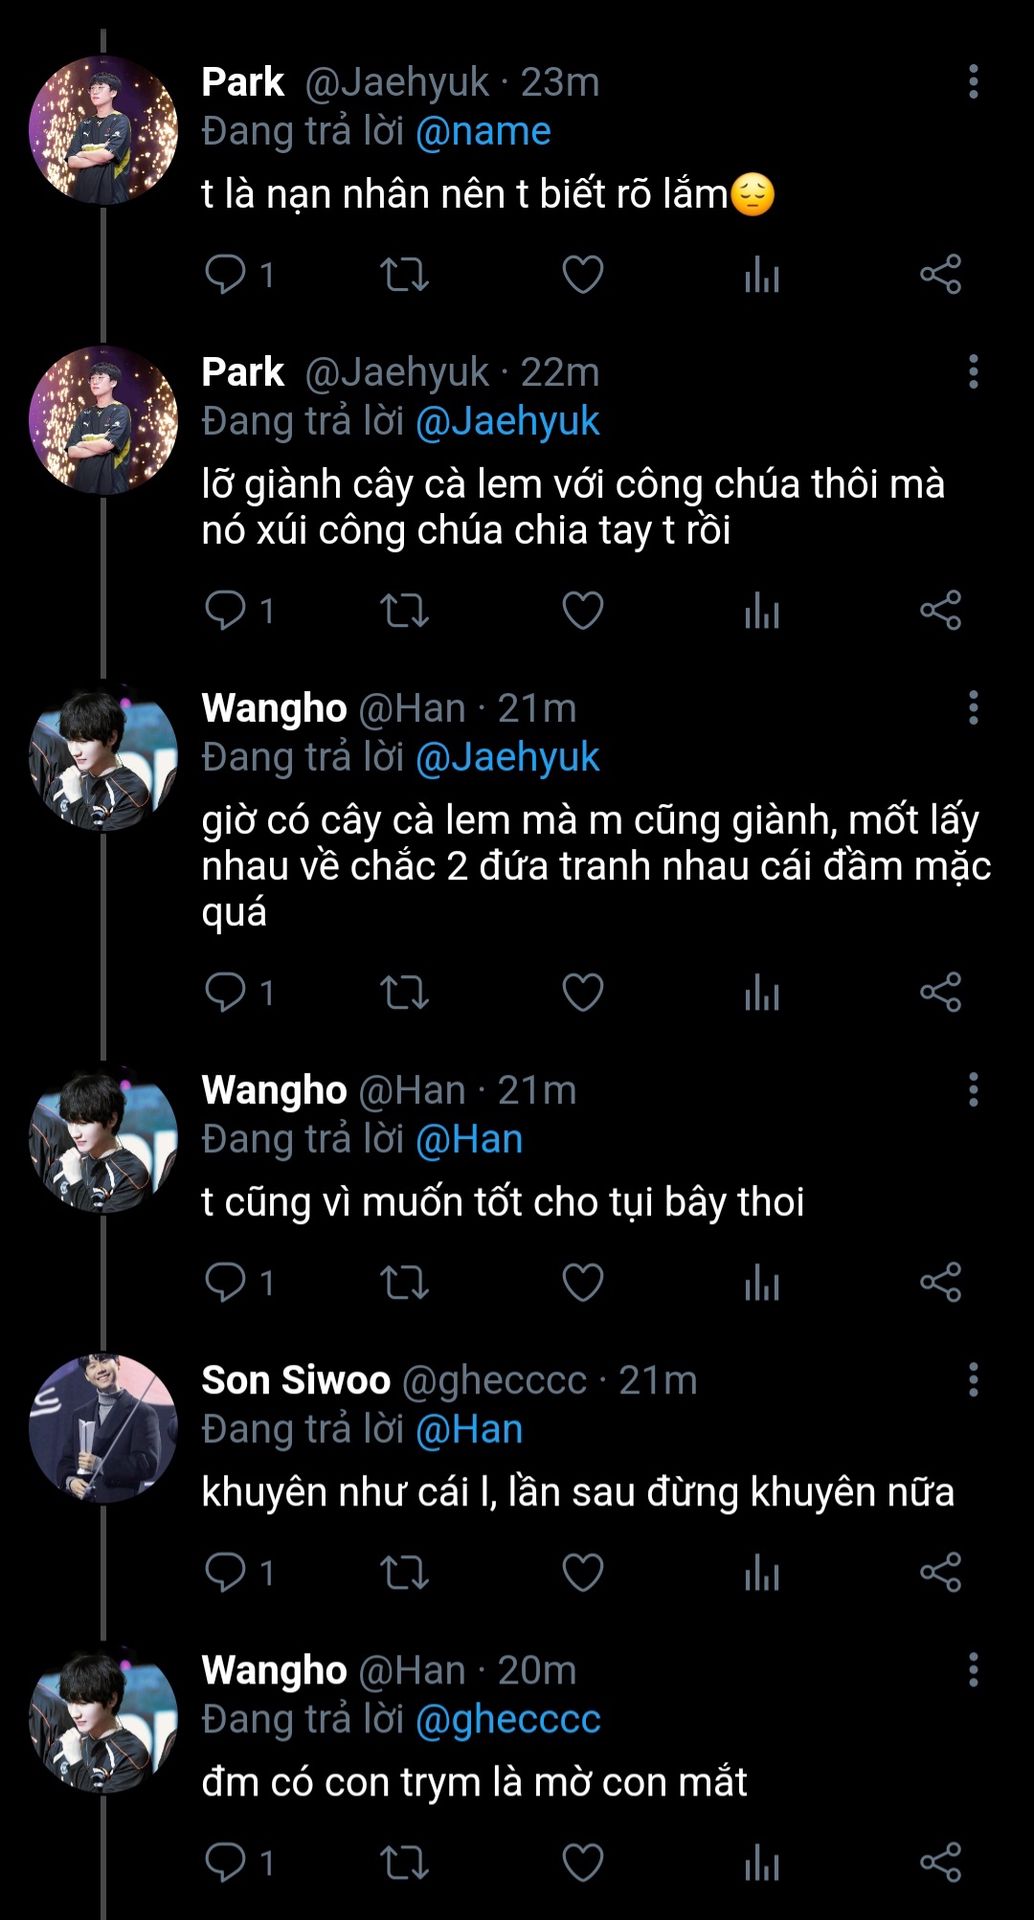Open Wangho display name on 'muốn tốt' tweet
1034x1920 pixels.
(x=273, y=1090)
